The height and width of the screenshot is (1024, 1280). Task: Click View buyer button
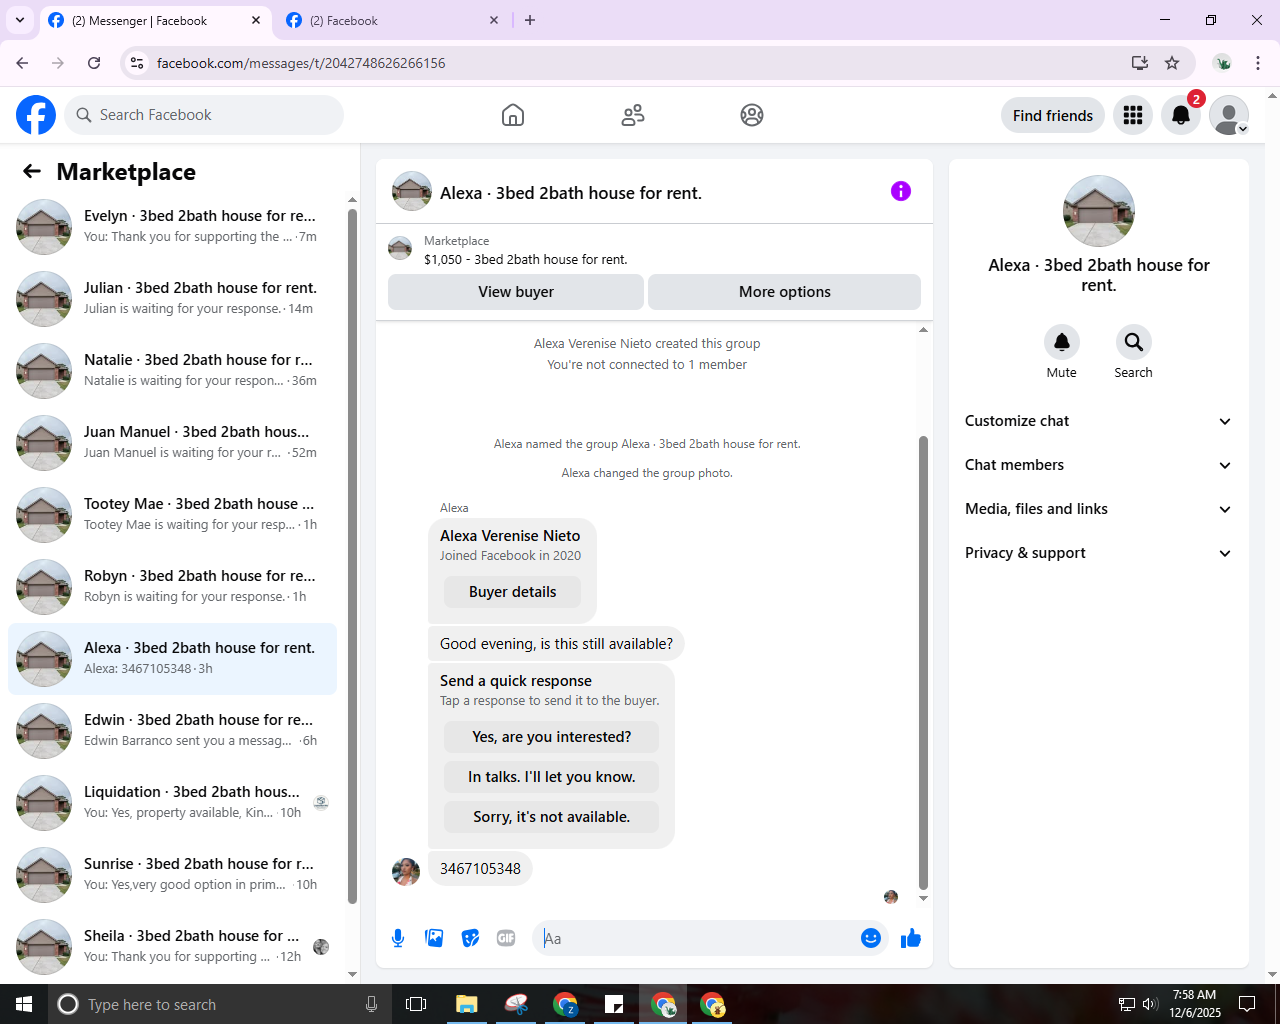click(x=516, y=292)
